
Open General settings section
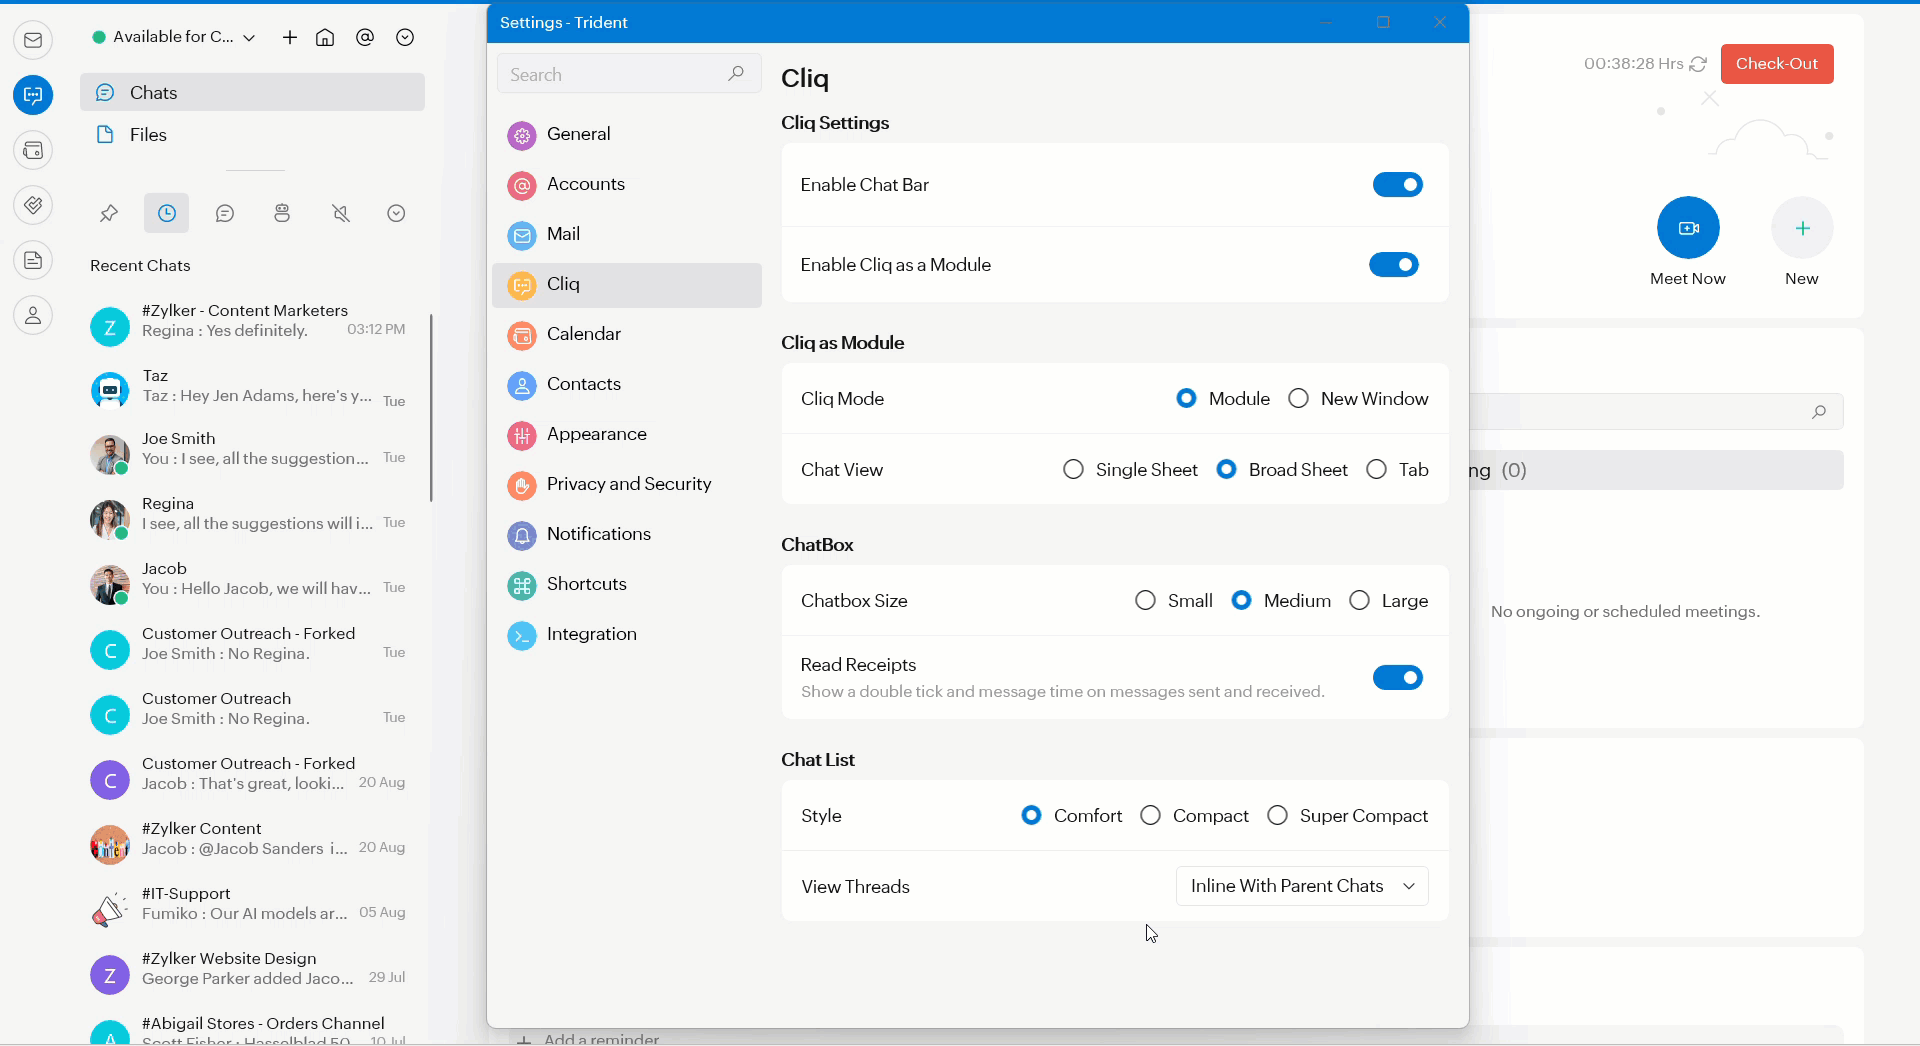coord(627,135)
